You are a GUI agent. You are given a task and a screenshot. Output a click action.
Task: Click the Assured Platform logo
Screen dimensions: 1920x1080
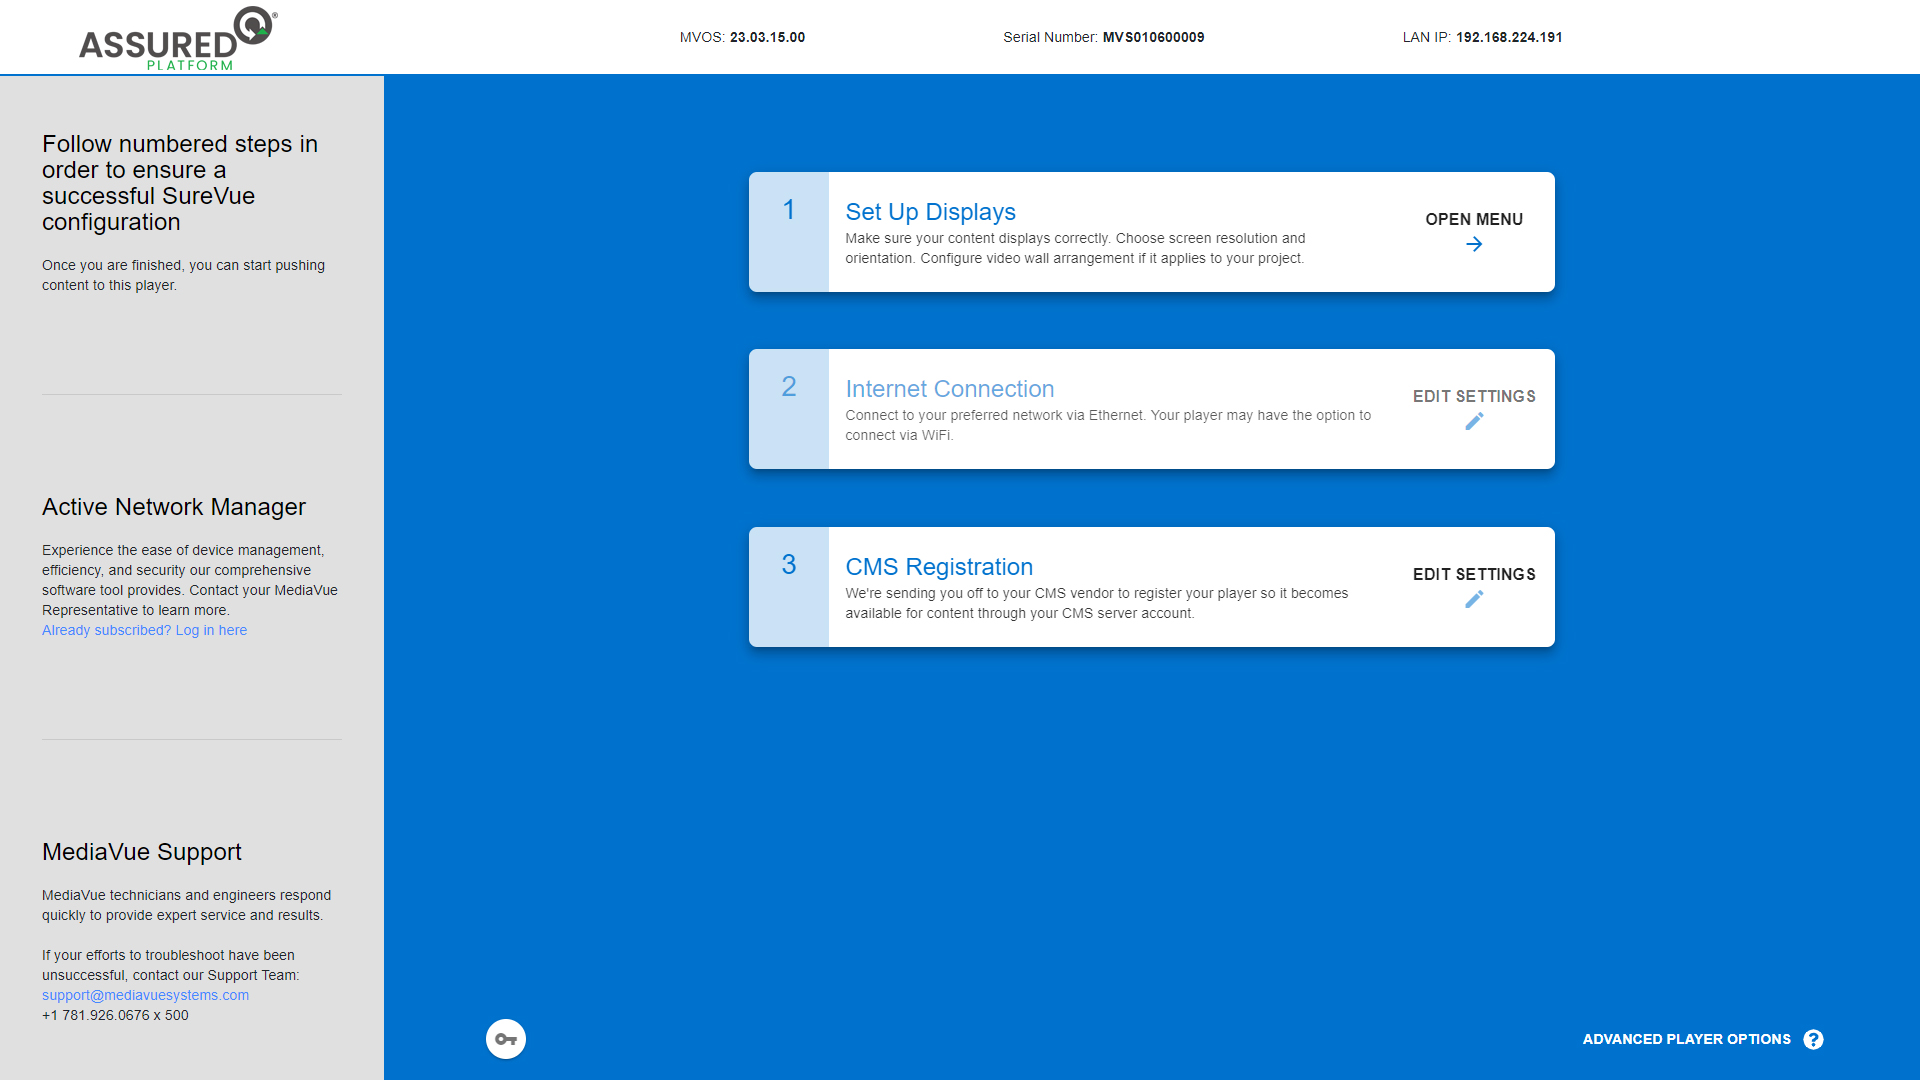tap(178, 39)
